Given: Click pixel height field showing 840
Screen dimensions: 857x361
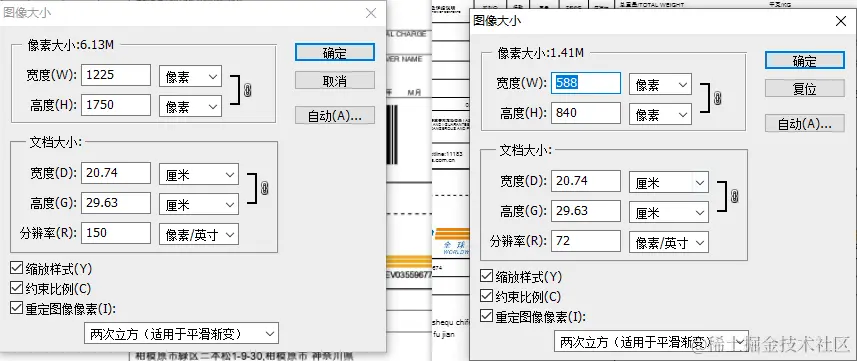Looking at the screenshot, I should coord(586,113).
